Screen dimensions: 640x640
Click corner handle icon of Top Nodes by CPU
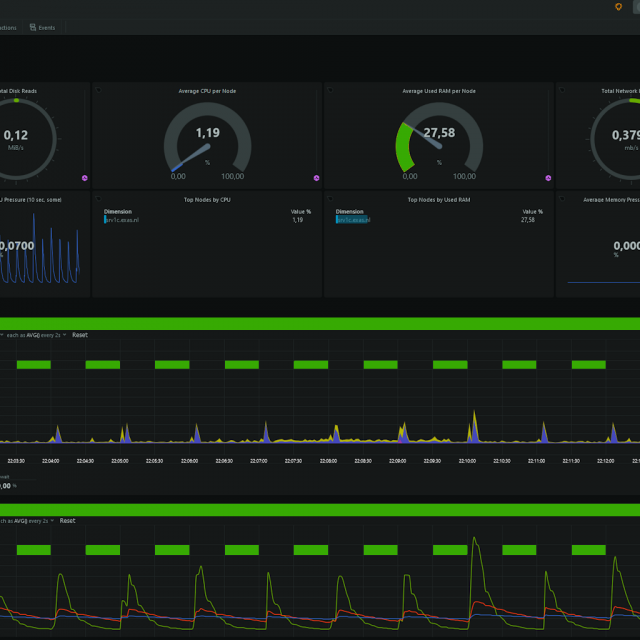98,199
